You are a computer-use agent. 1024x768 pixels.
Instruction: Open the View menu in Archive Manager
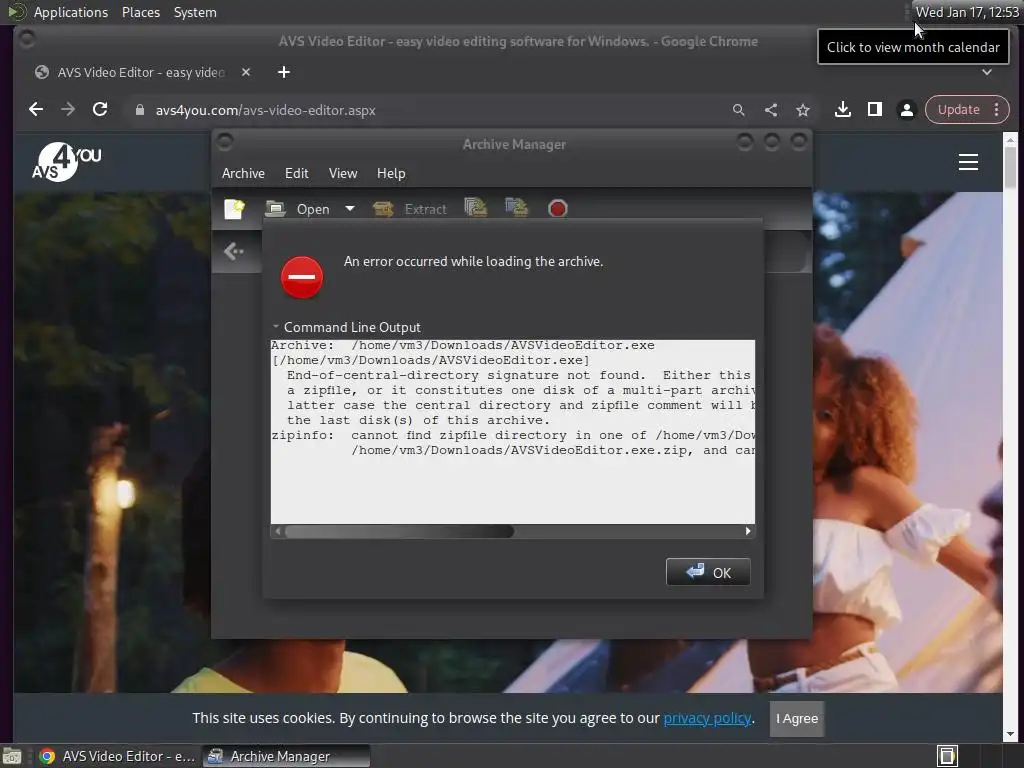[343, 173]
